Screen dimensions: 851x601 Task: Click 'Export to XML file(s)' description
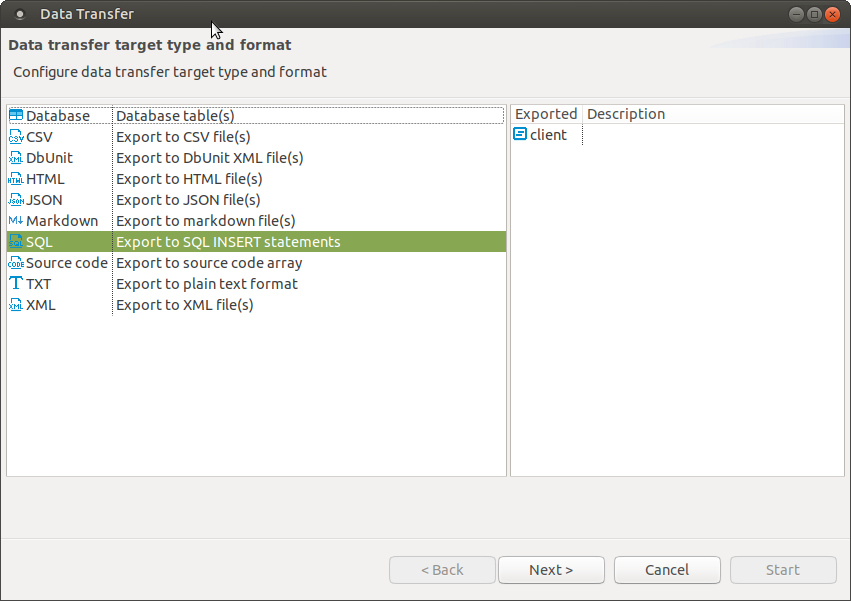[x=185, y=305]
